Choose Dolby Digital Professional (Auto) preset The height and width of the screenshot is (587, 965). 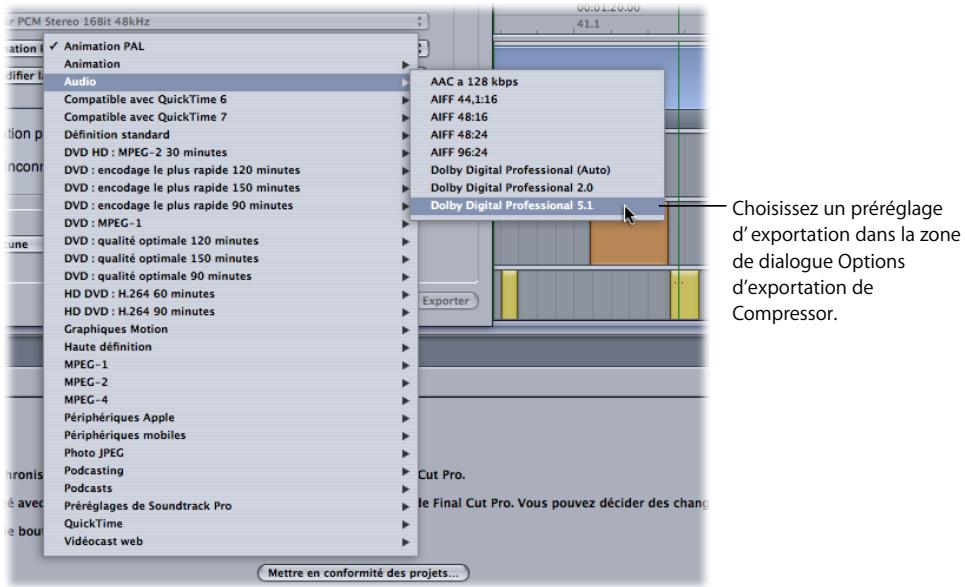[538, 170]
